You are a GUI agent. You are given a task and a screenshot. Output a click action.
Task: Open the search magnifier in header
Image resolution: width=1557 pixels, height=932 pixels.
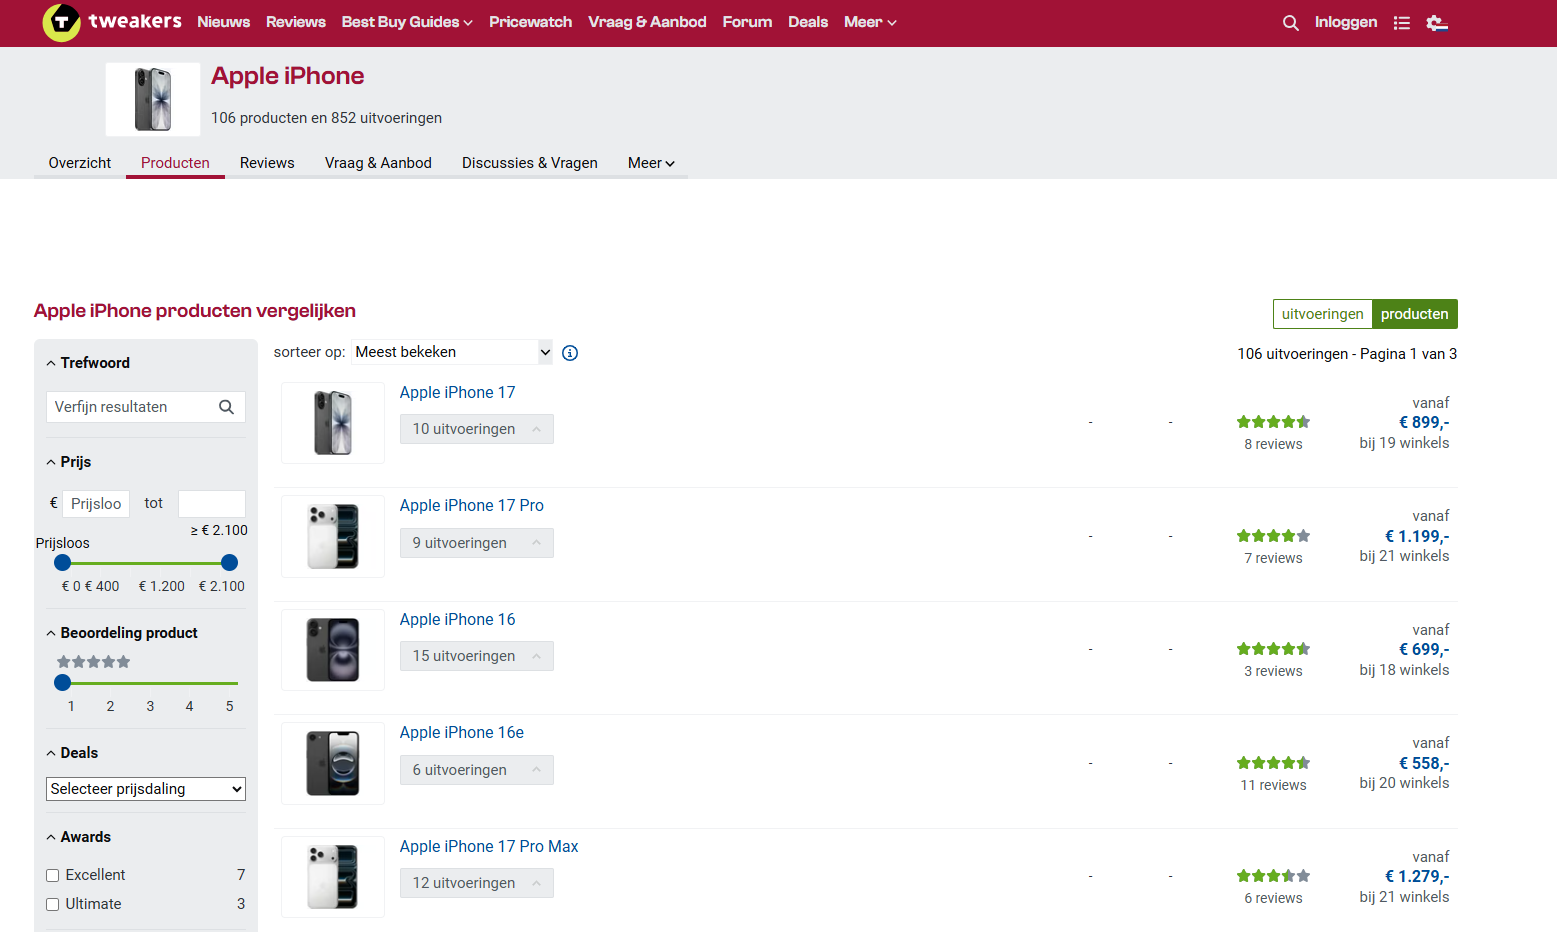tap(1291, 23)
